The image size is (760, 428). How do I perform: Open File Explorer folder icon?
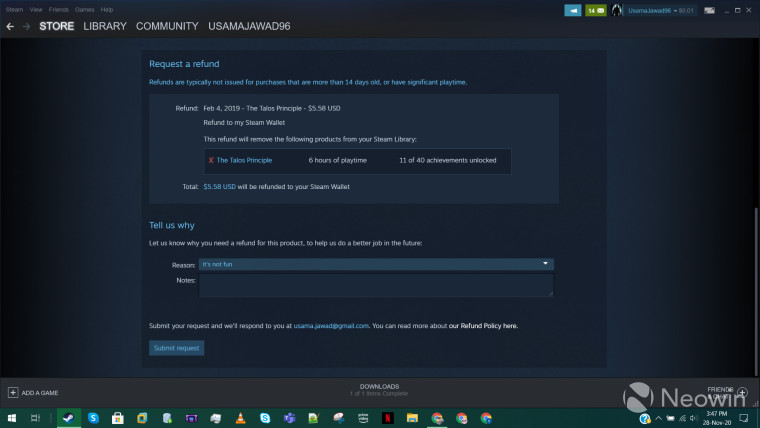(x=412, y=418)
